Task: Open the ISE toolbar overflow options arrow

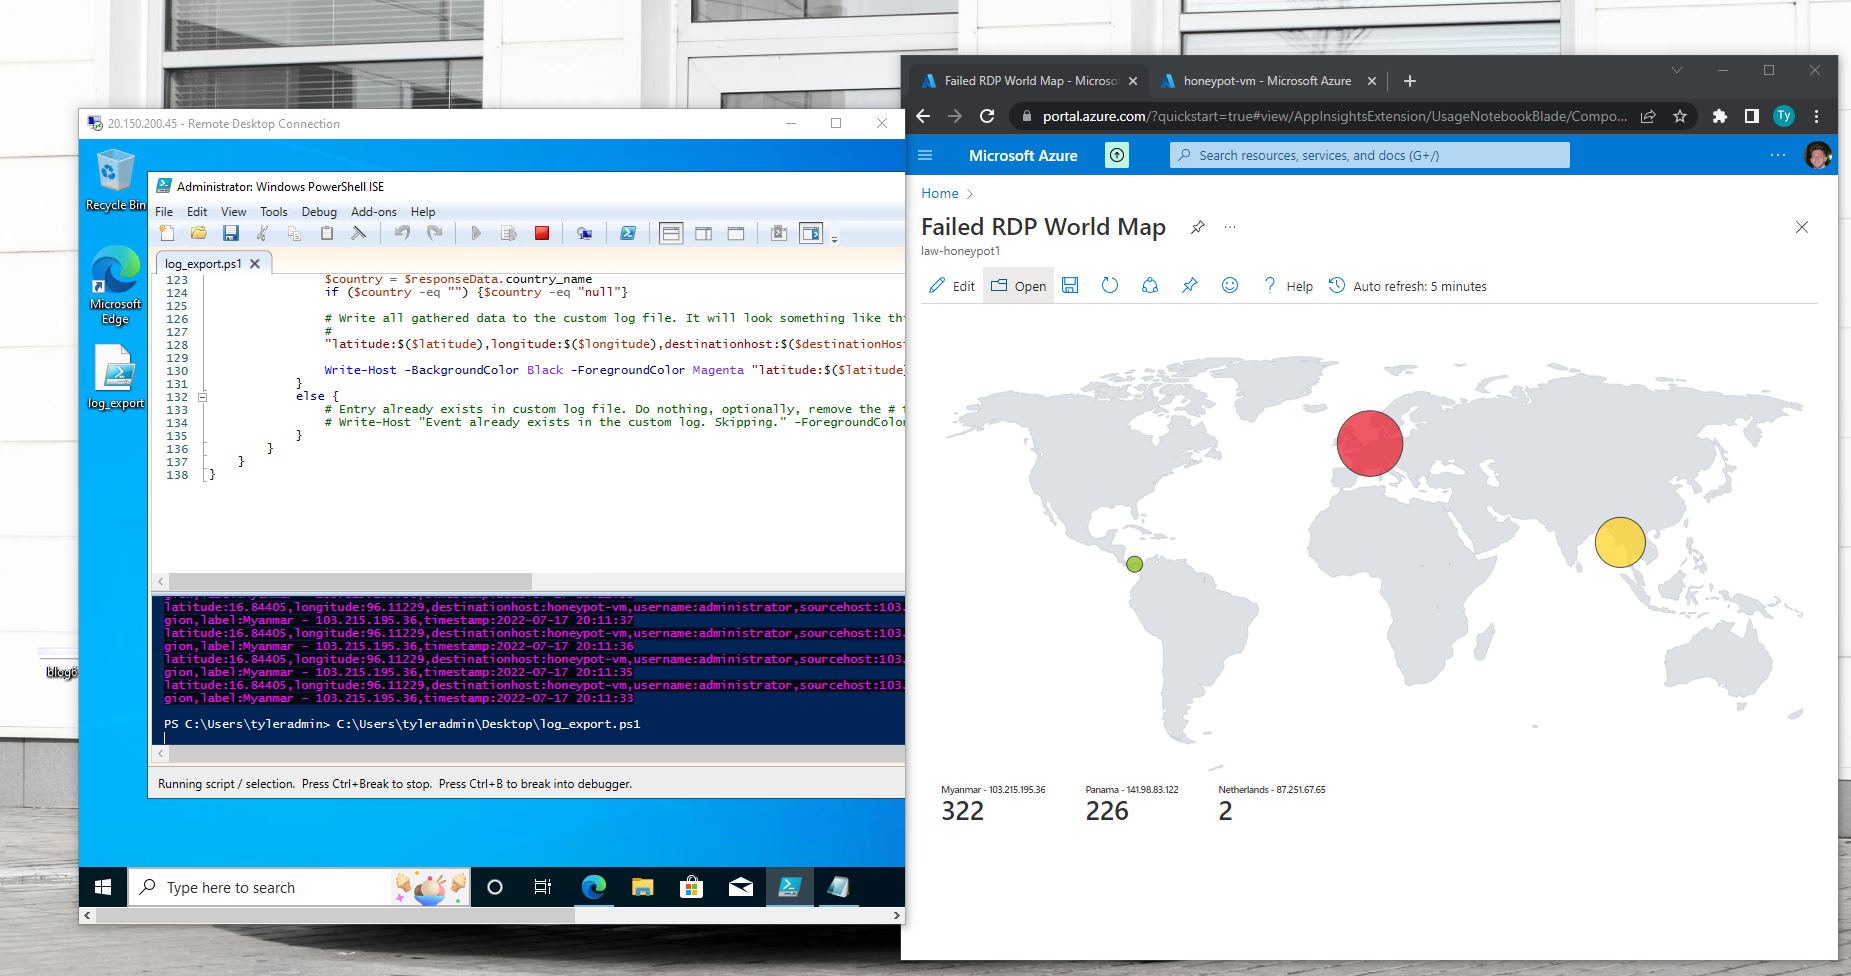Action: [834, 240]
